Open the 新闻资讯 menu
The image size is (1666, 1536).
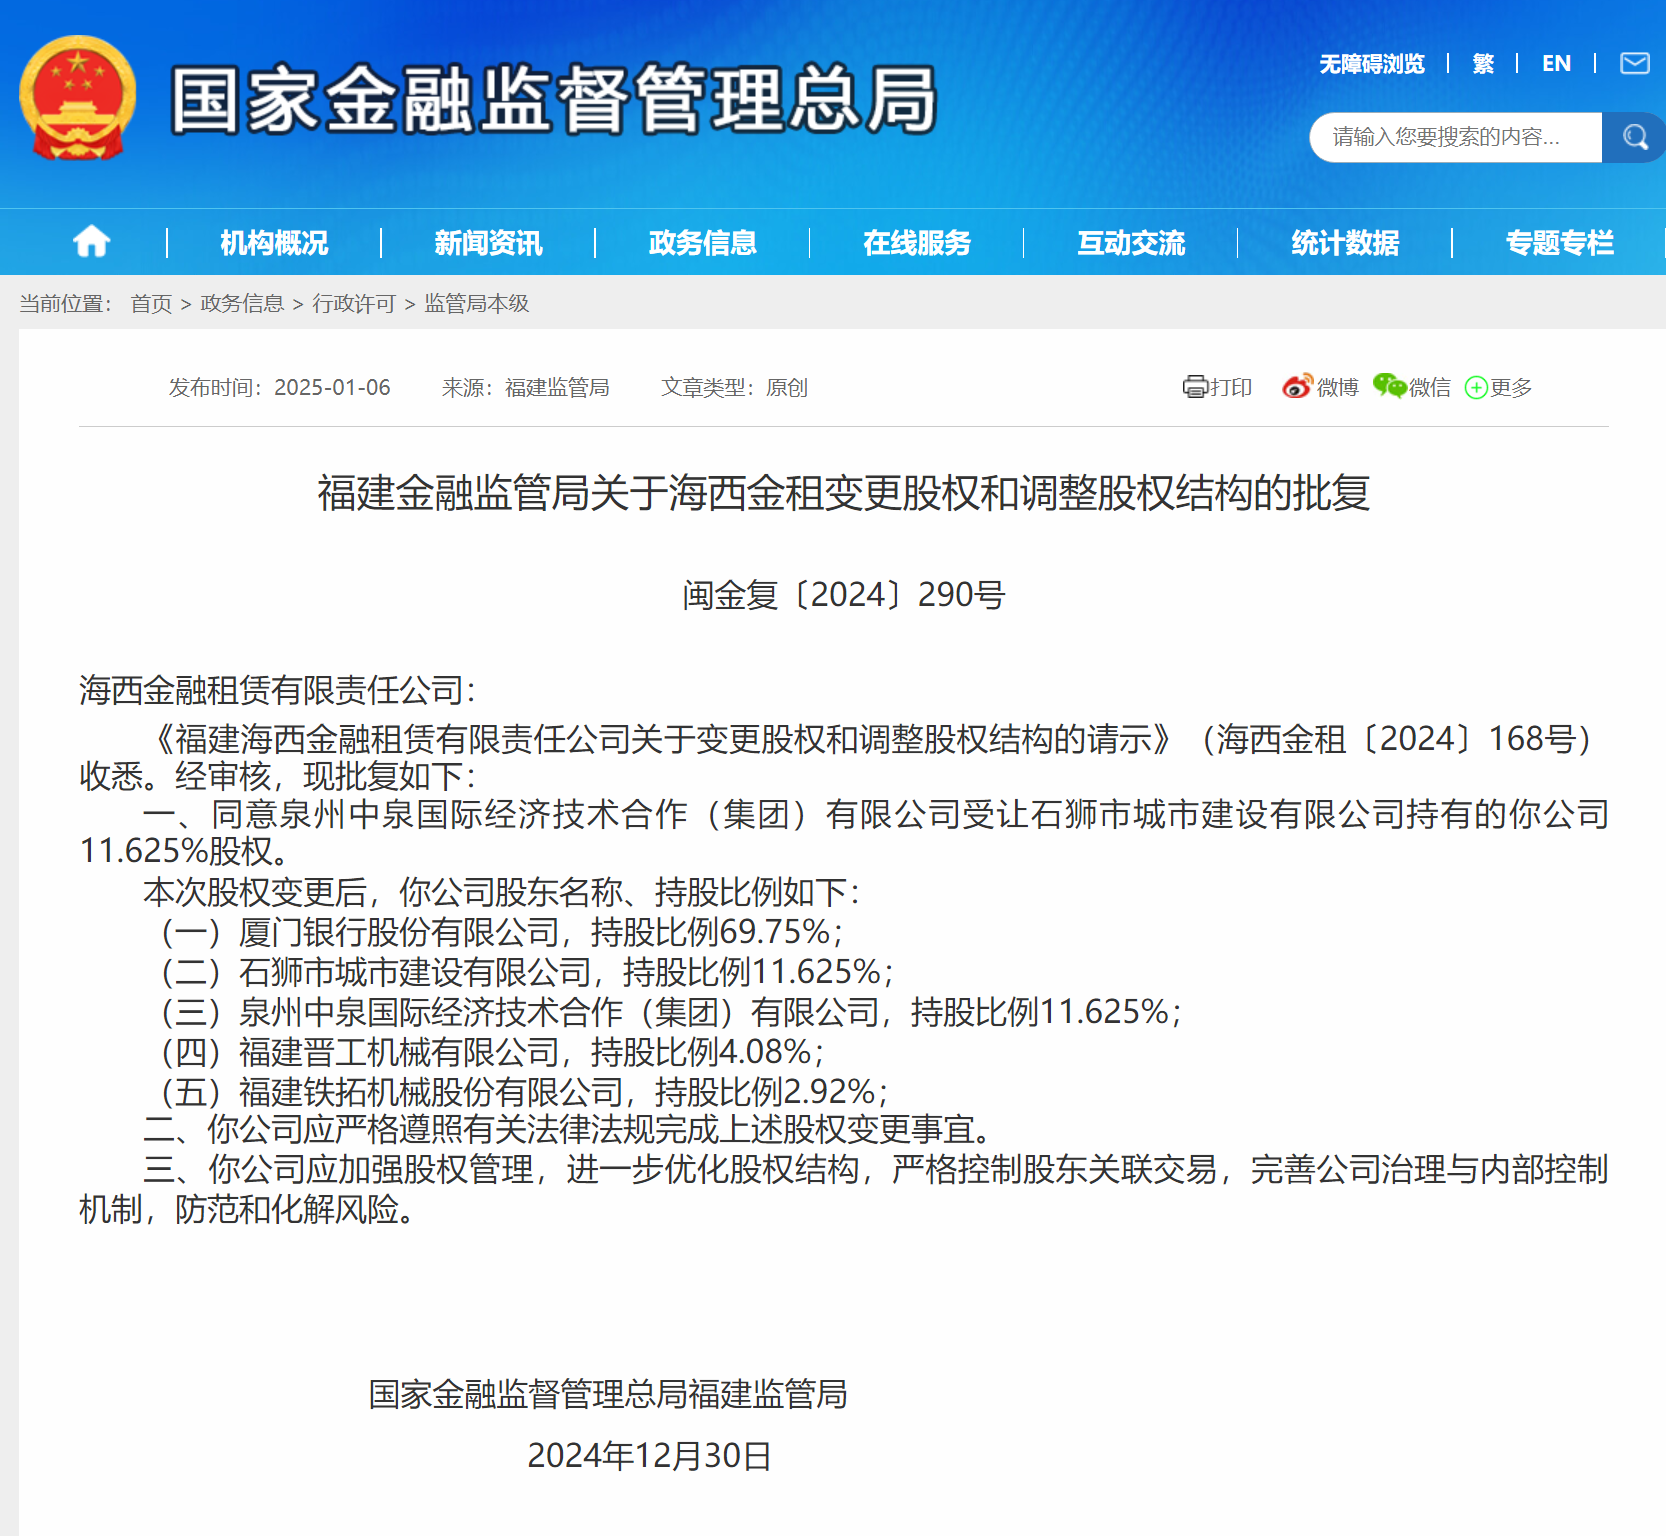[488, 243]
